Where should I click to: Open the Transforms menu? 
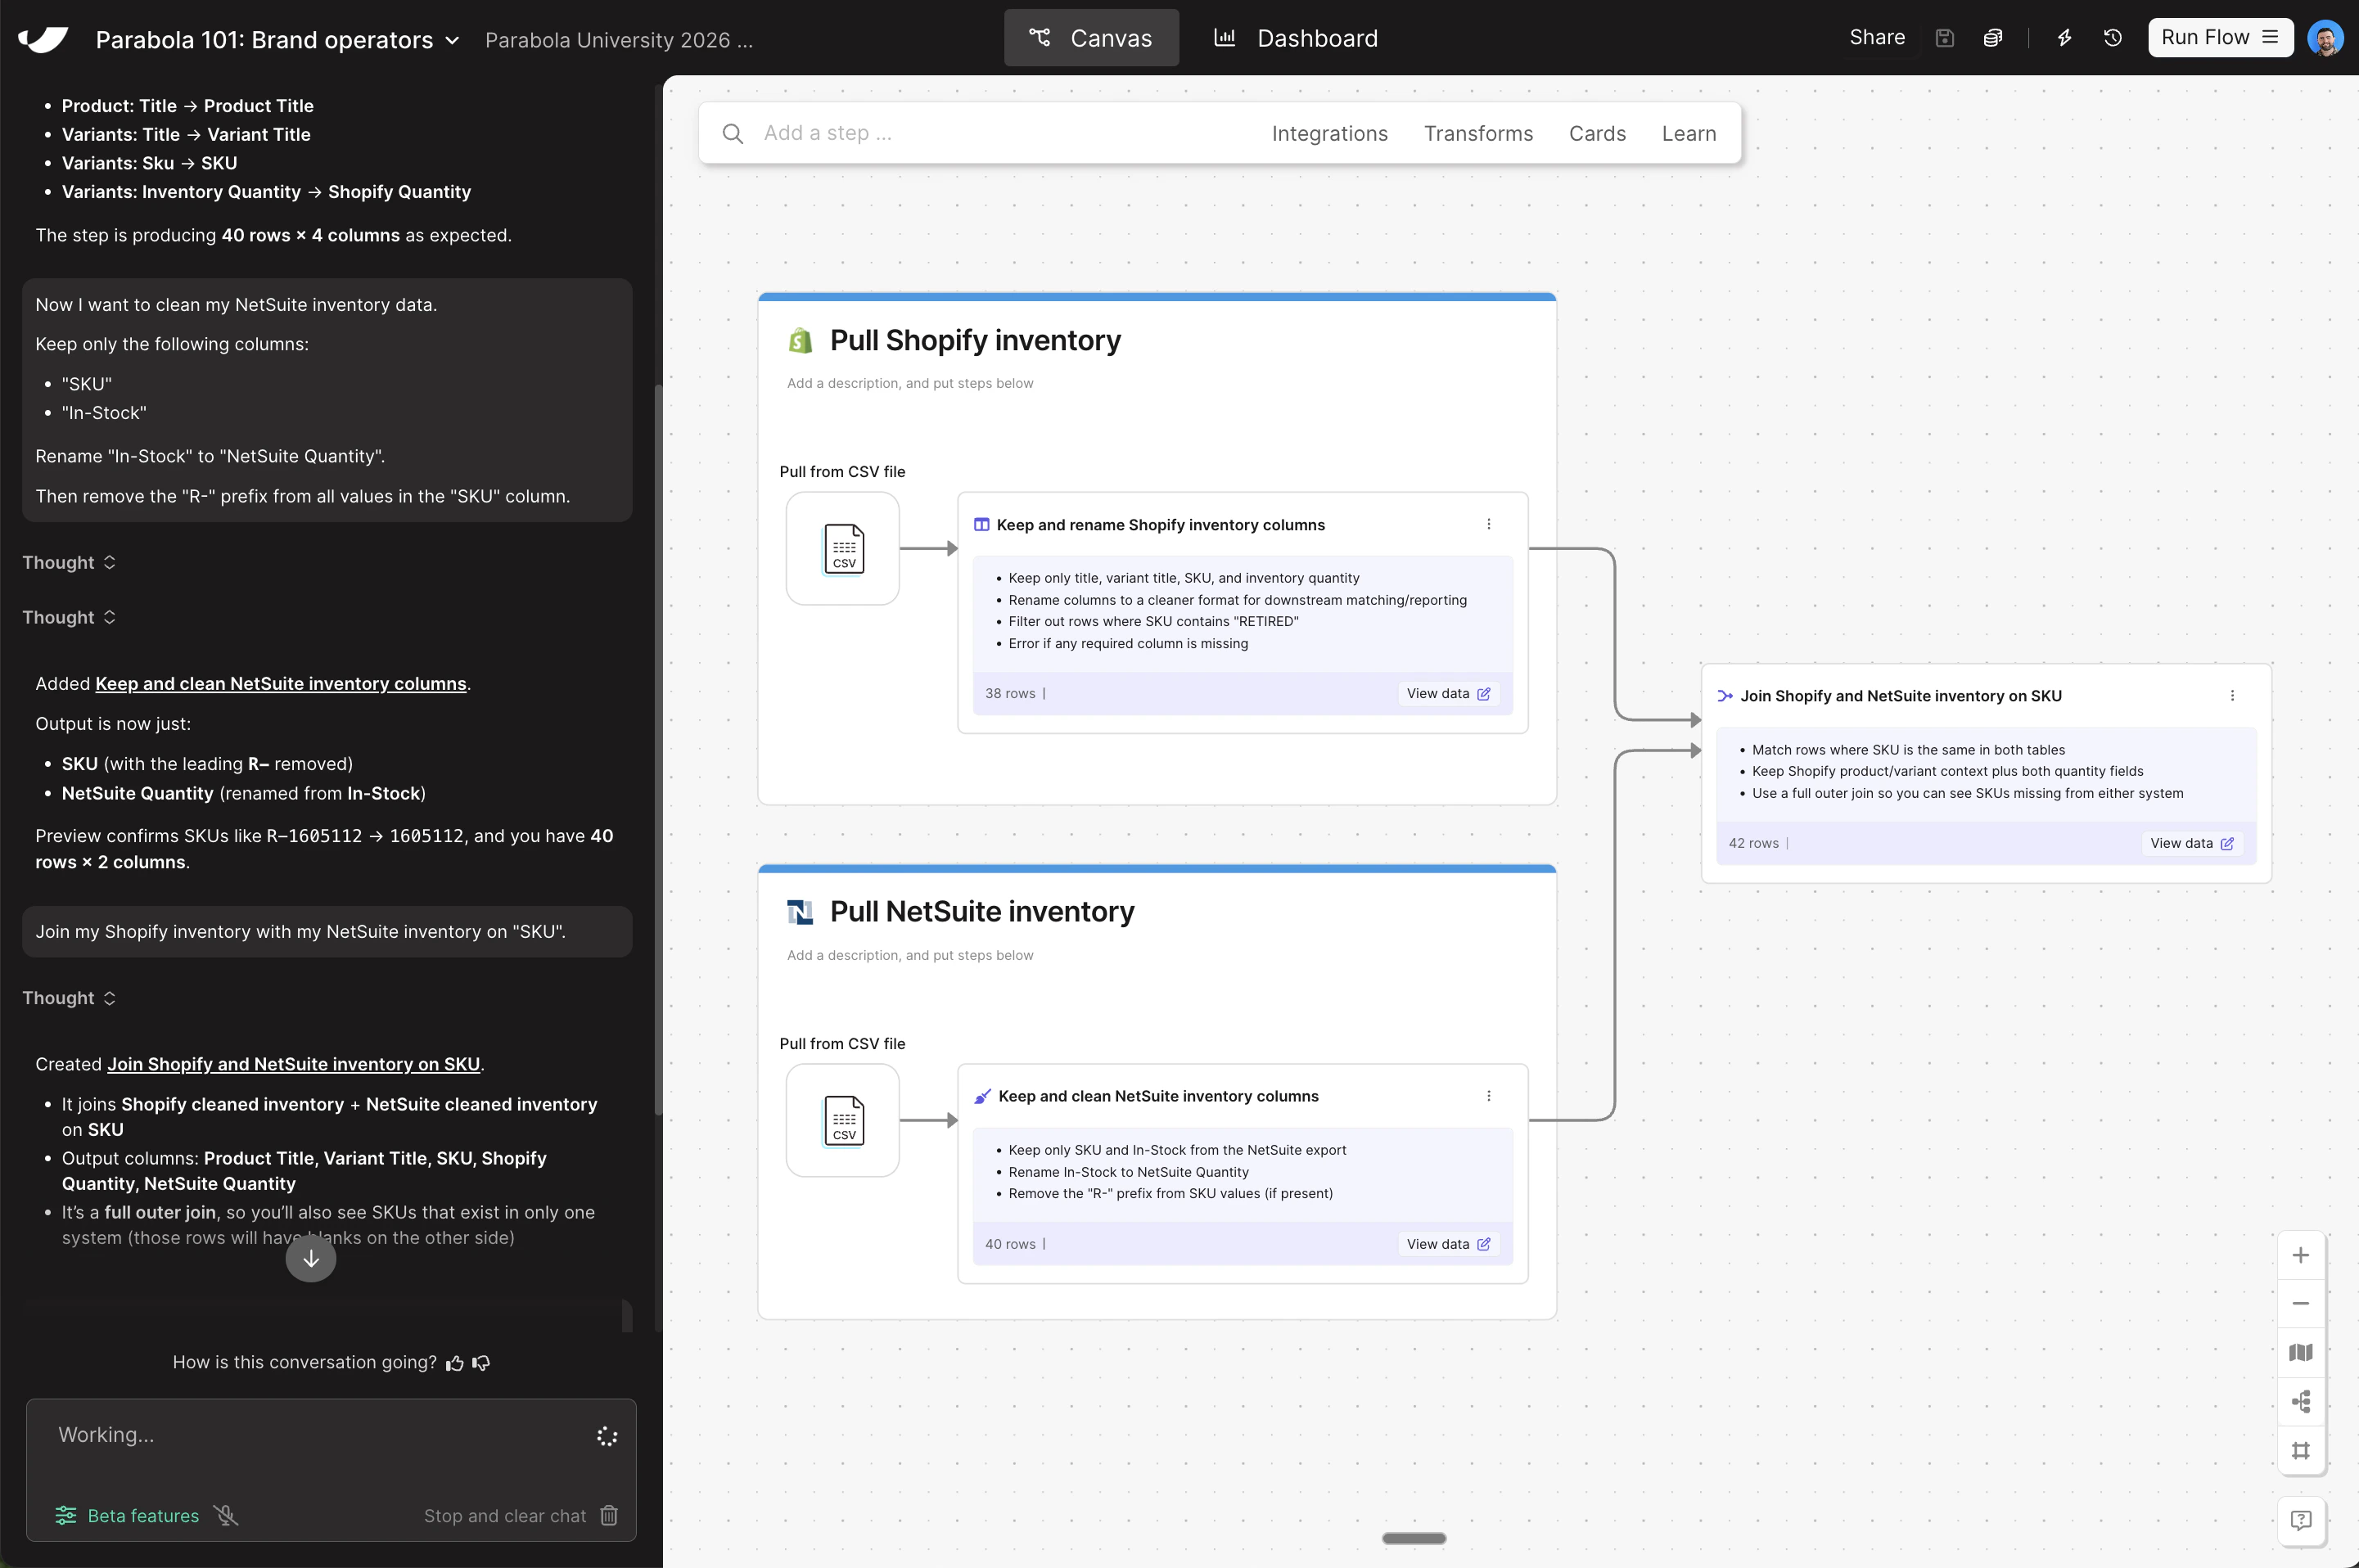(1478, 133)
